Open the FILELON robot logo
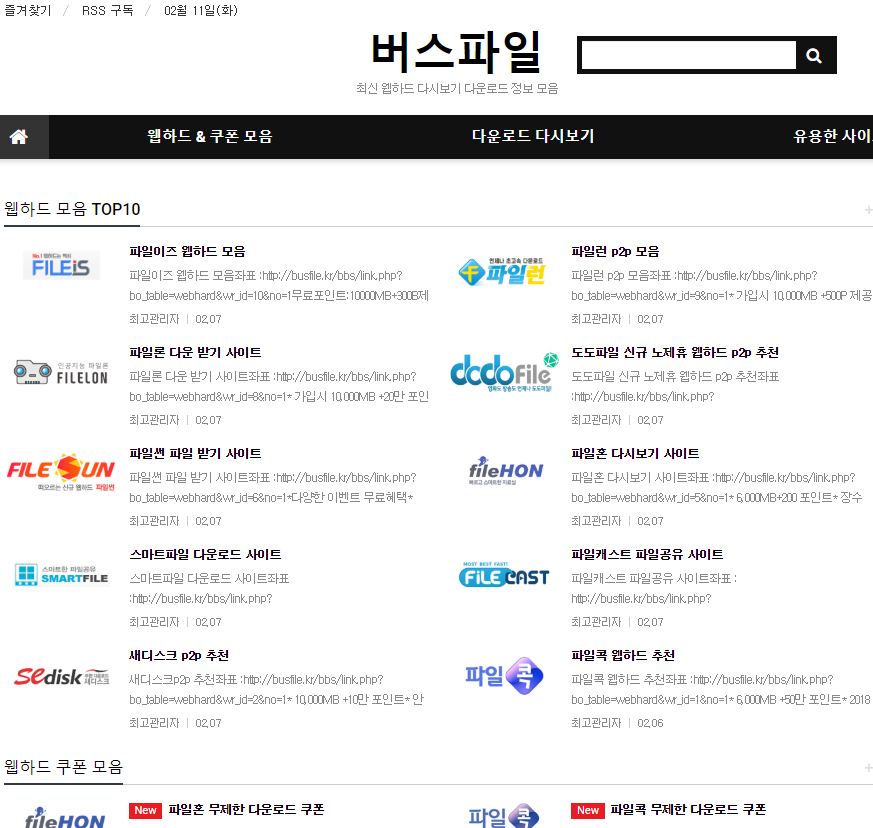The image size is (873, 828). [x=61, y=372]
